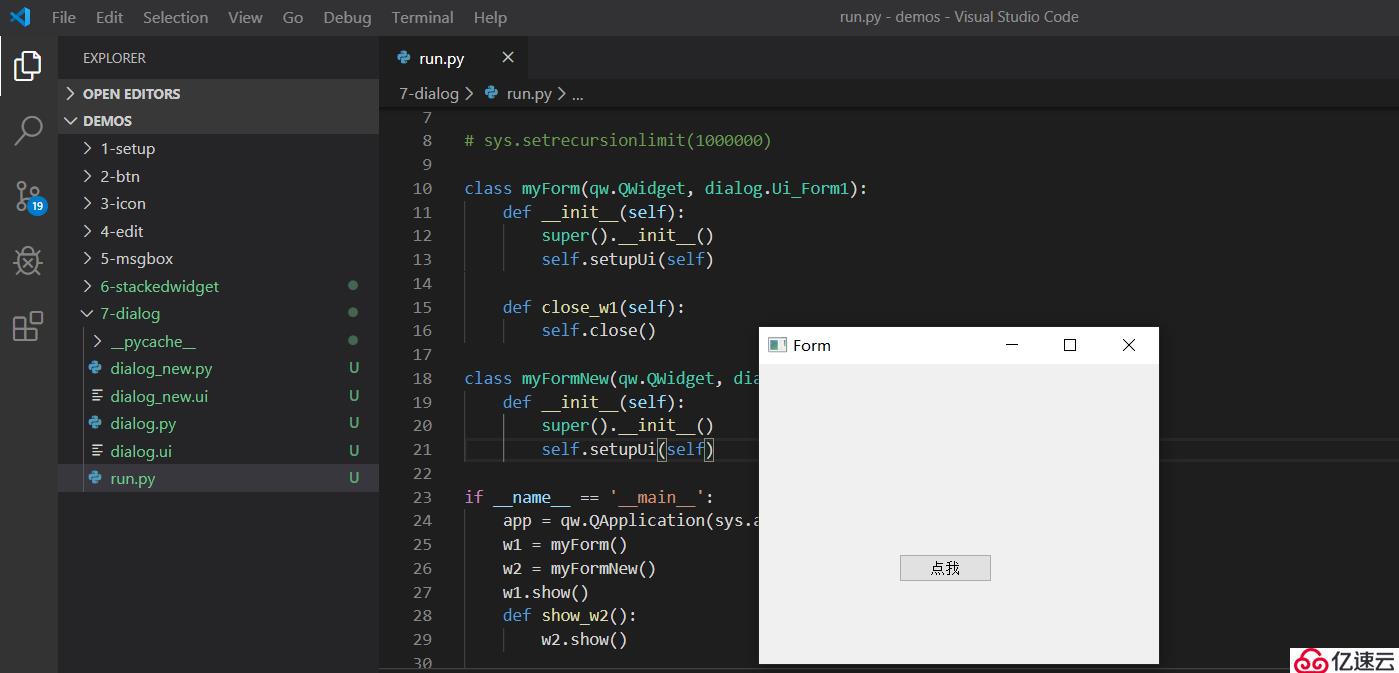Viewport: 1399px width, 673px height.
Task: Click the 点我 button in Form window
Action: coord(945,568)
